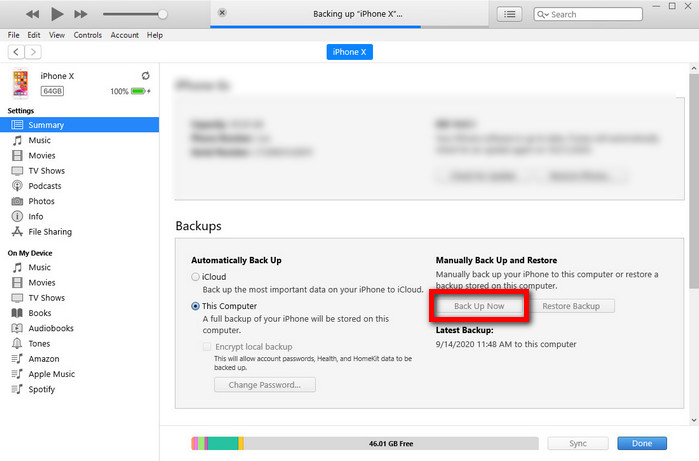Click the Back Up Now button
This screenshot has height=461, width=699.
coord(479,306)
